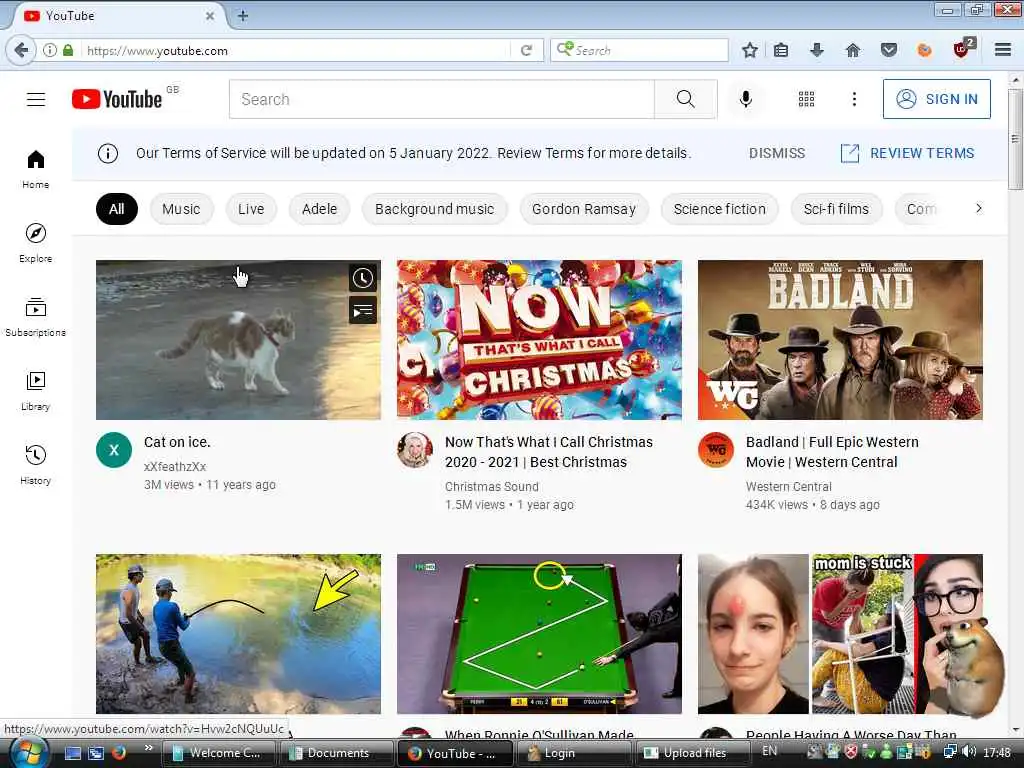This screenshot has width=1024, height=768.
Task: Click Watch Later clock on cat thumbnail
Action: click(x=363, y=278)
